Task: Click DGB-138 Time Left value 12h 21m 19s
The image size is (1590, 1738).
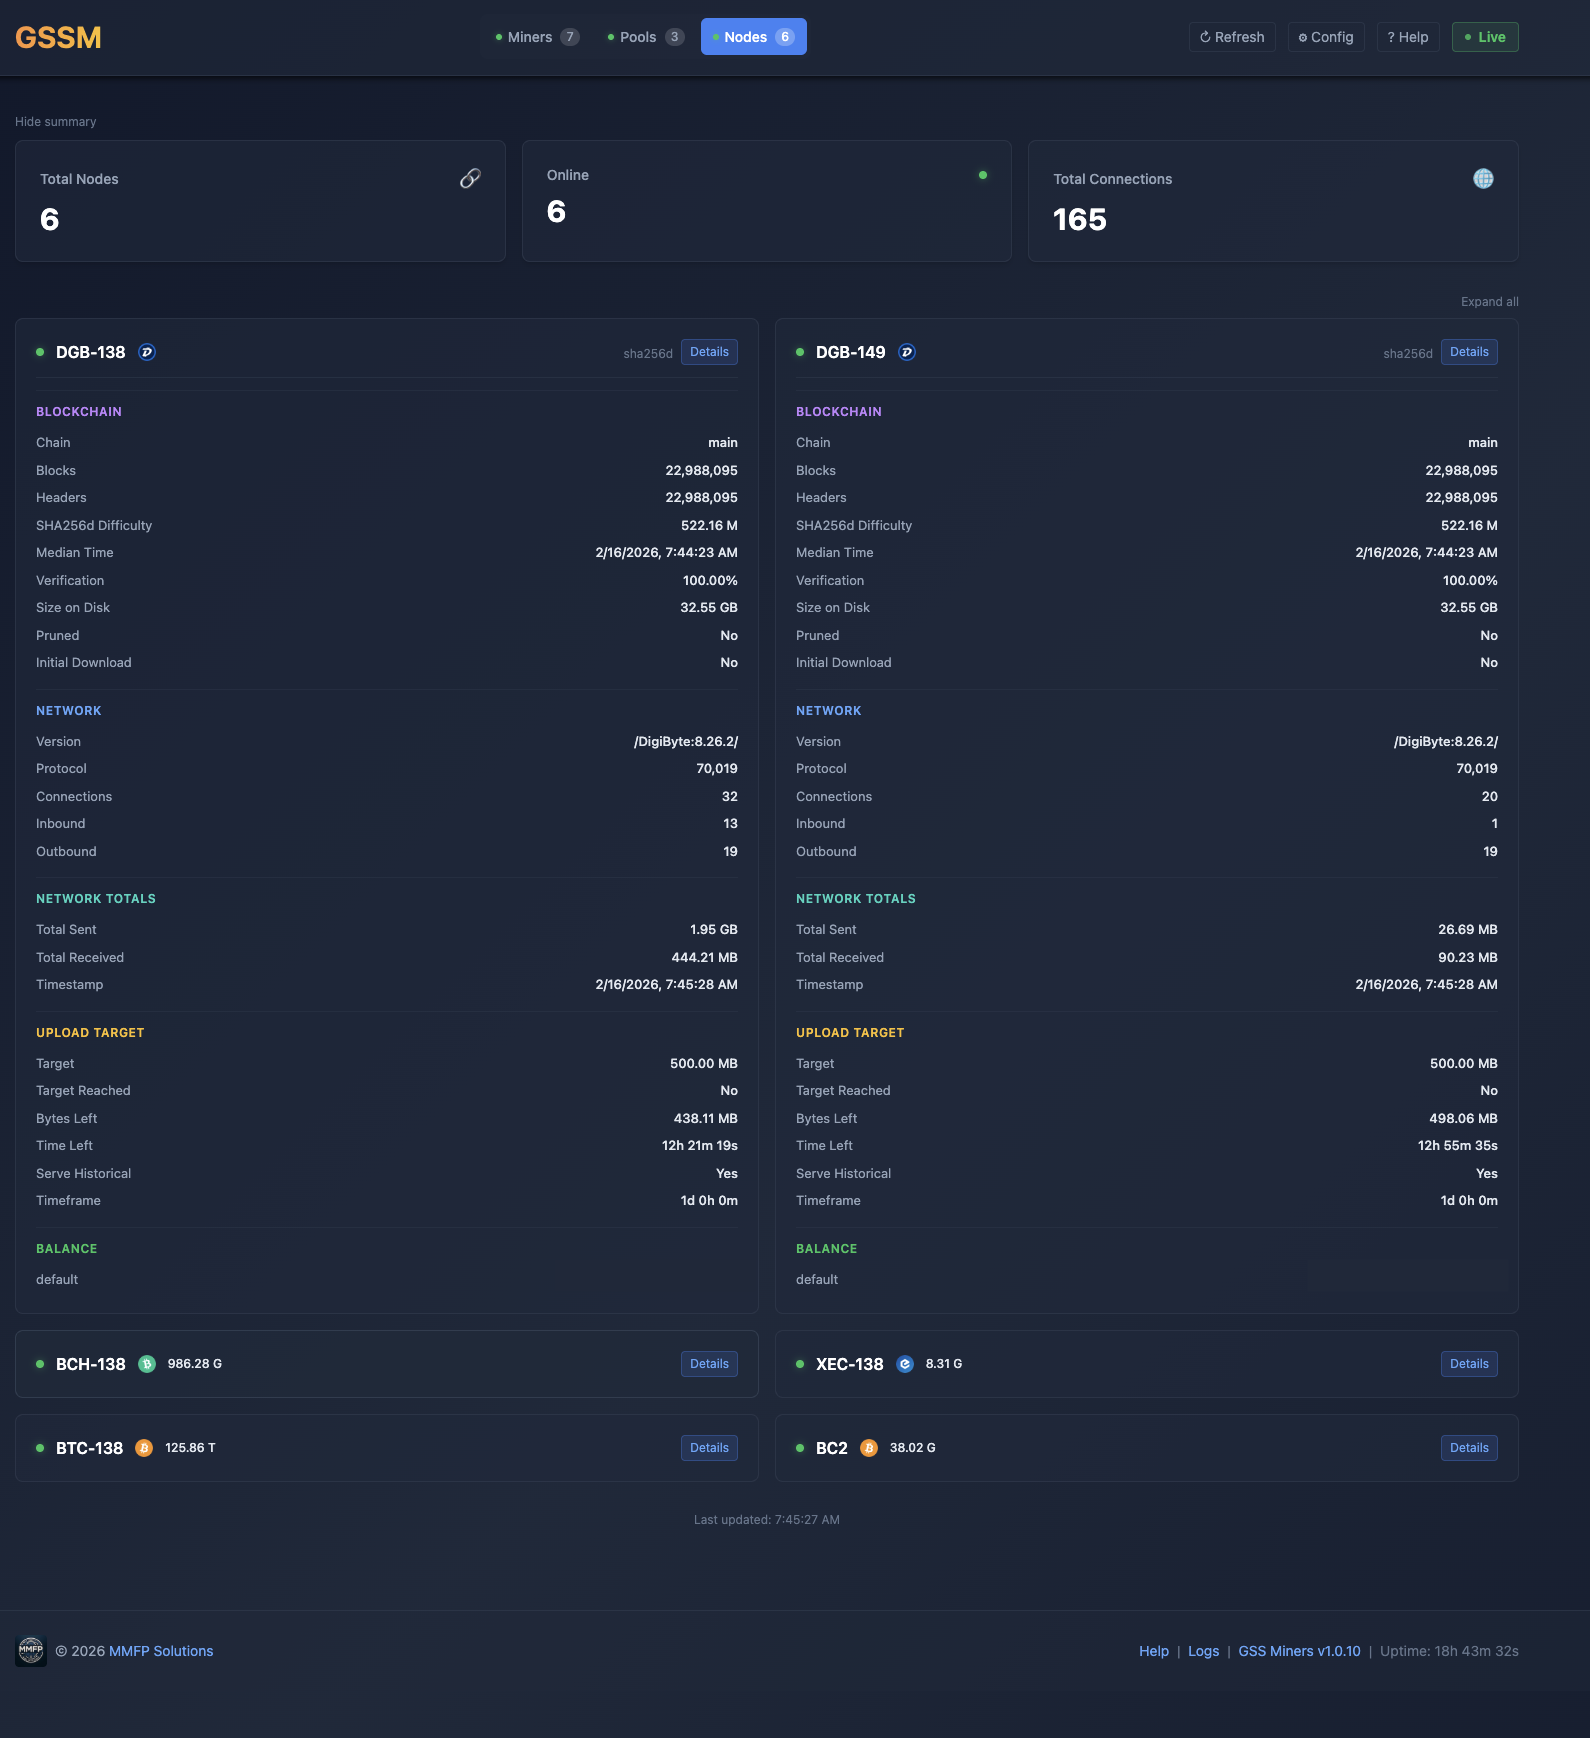Action: pos(700,1146)
